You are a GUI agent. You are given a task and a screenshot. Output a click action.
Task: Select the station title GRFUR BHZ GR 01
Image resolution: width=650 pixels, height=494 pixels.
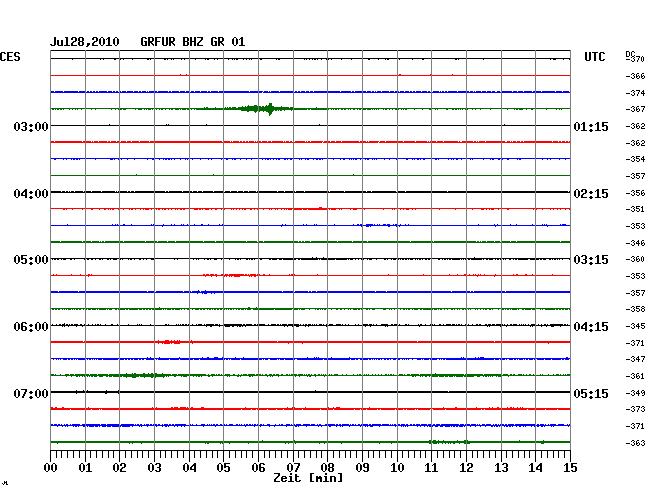pyautogui.click(x=193, y=42)
